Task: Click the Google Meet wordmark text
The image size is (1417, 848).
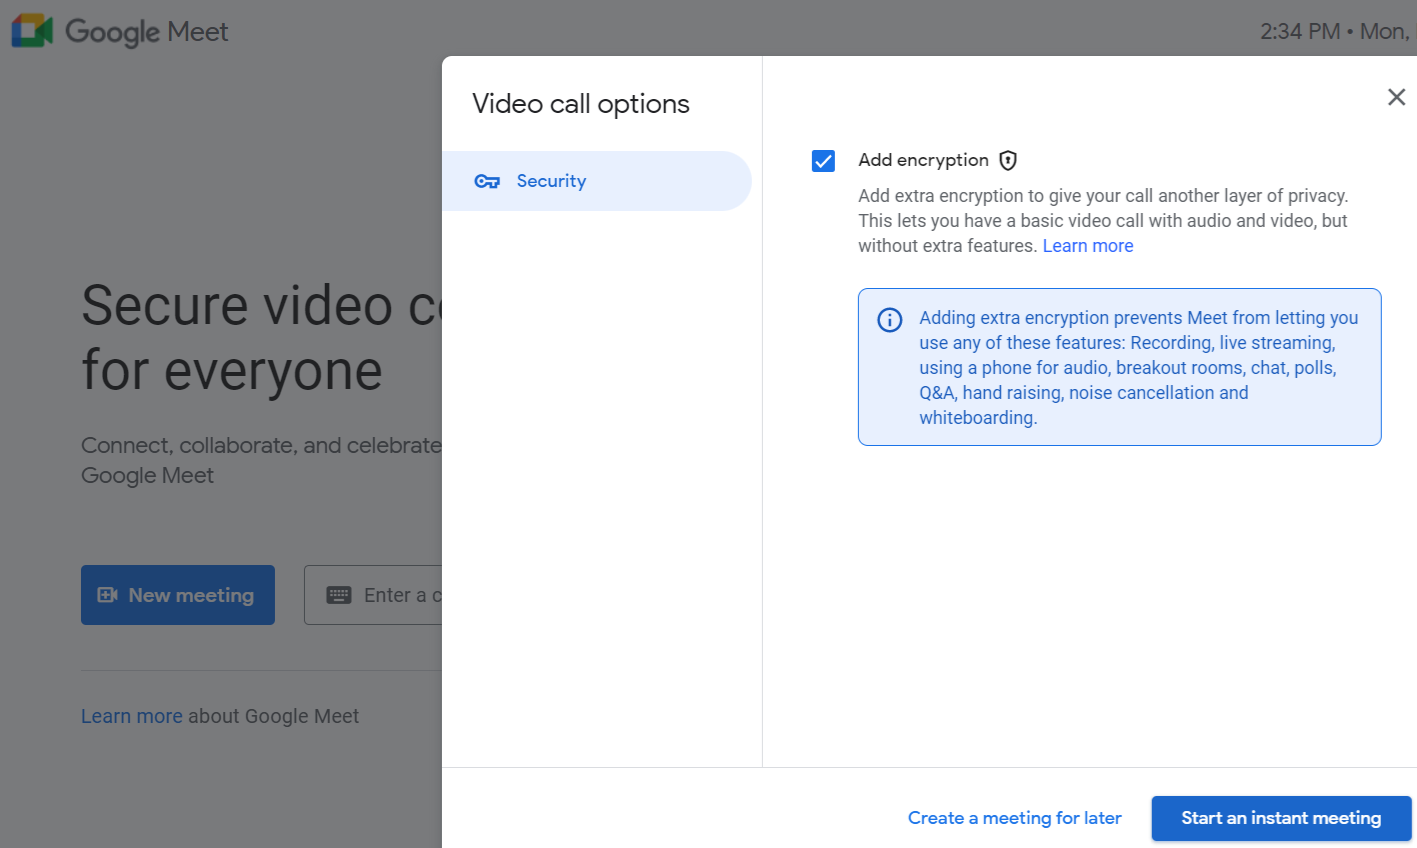Action: [147, 32]
